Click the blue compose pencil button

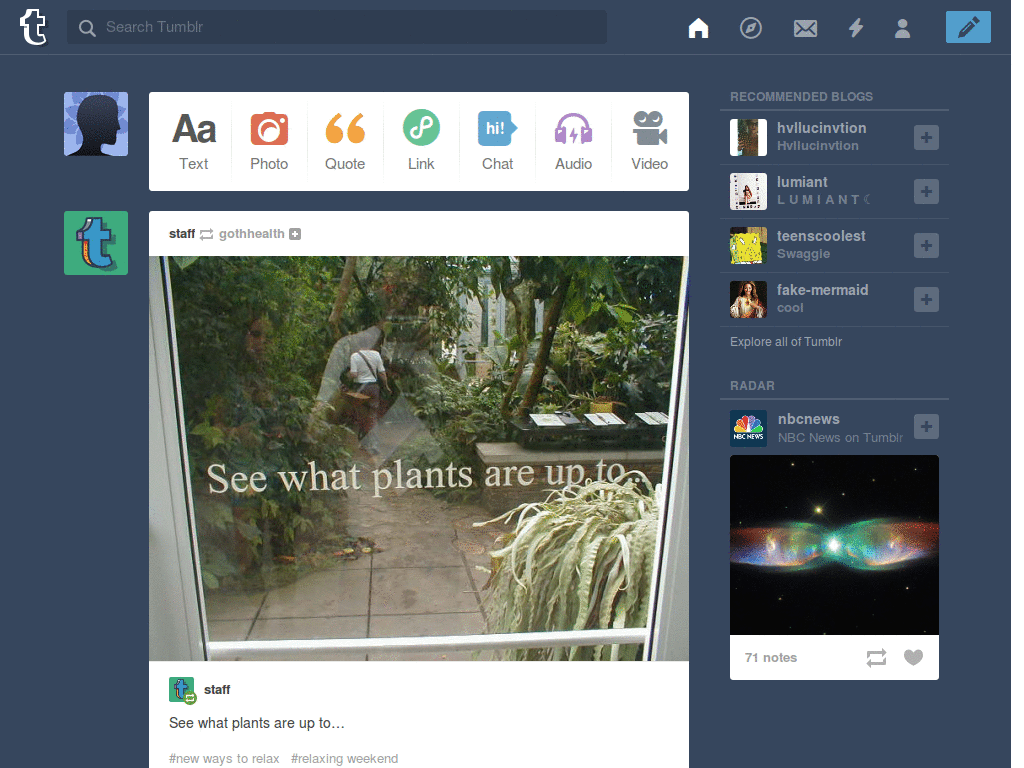click(x=968, y=27)
